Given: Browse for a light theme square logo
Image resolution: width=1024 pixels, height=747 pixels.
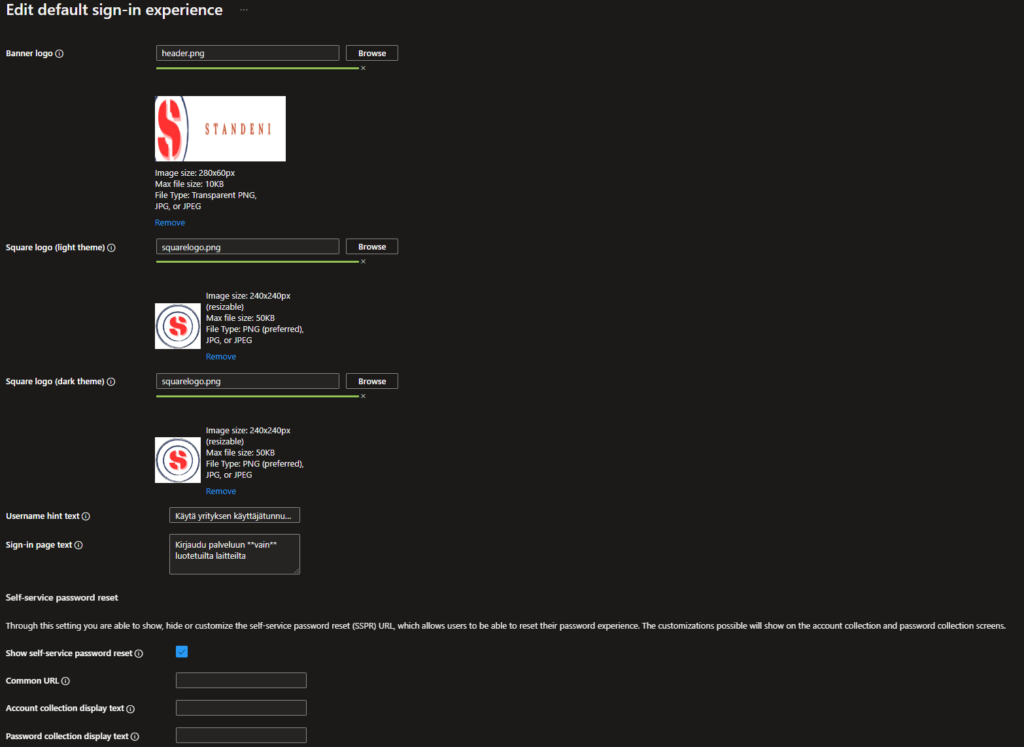Looking at the screenshot, I should pos(372,247).
